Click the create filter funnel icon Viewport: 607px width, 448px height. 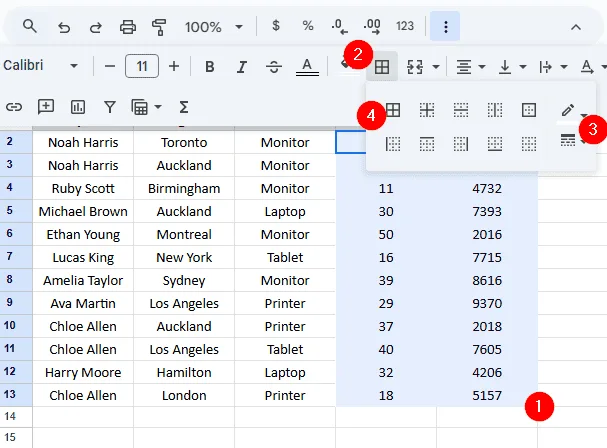tap(110, 107)
